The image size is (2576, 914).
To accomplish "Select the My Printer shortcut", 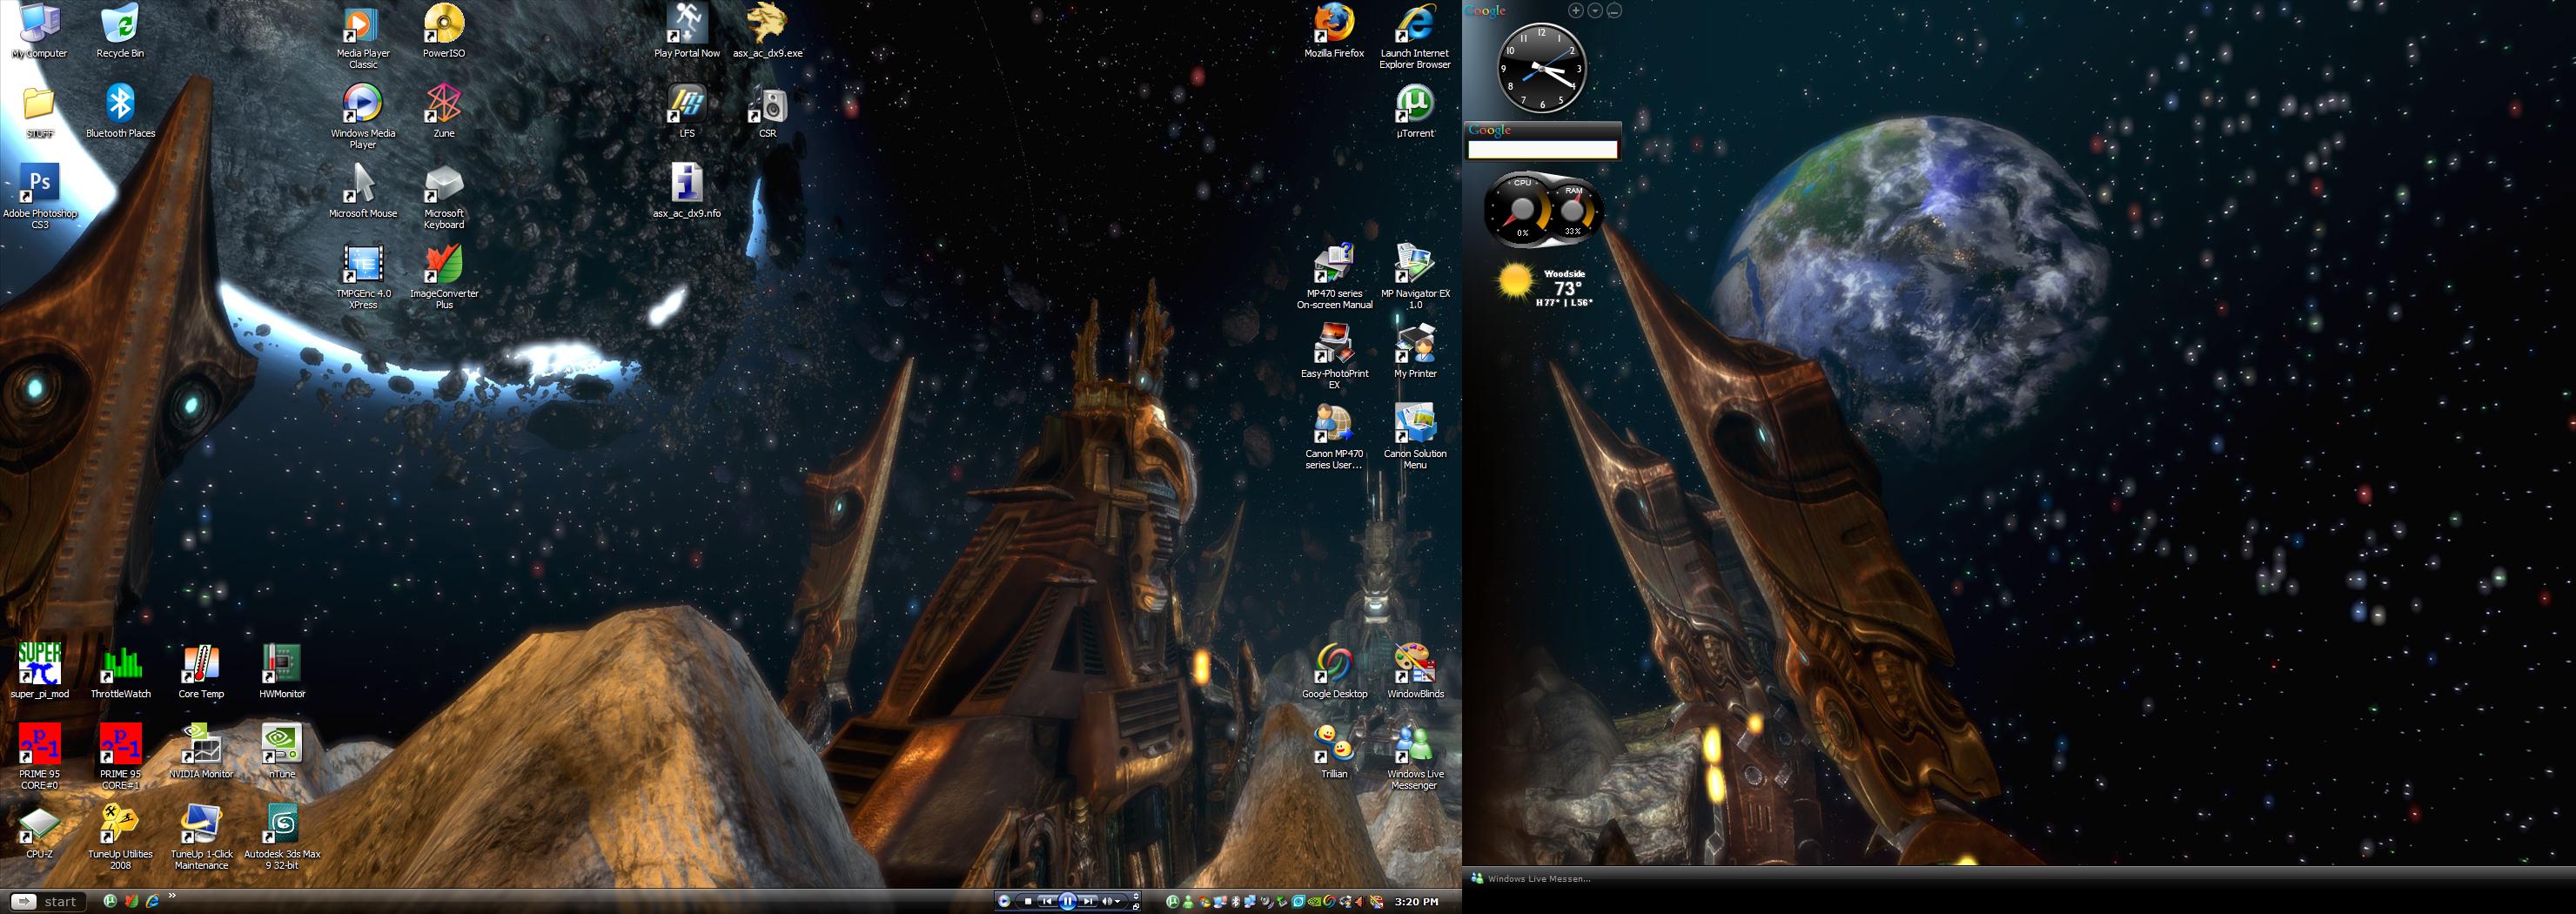I will click(x=1415, y=351).
